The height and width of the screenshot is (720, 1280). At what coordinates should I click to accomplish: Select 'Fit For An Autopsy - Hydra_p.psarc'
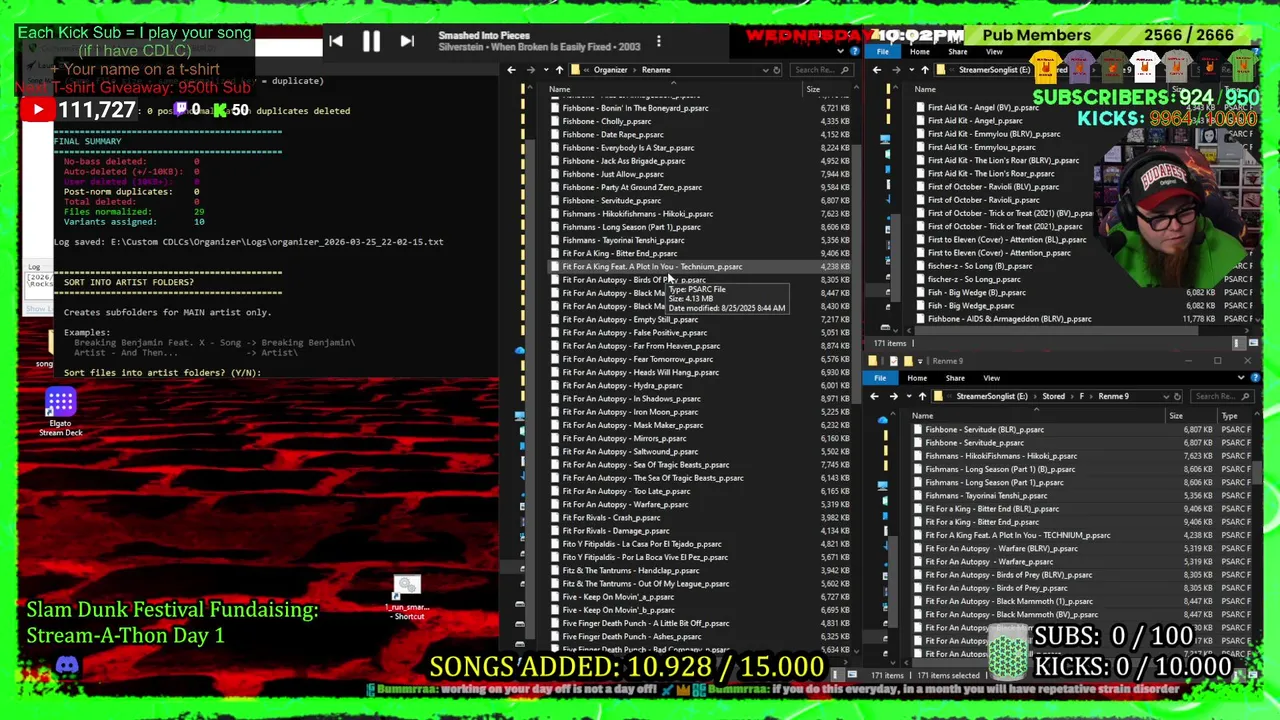(x=699, y=385)
